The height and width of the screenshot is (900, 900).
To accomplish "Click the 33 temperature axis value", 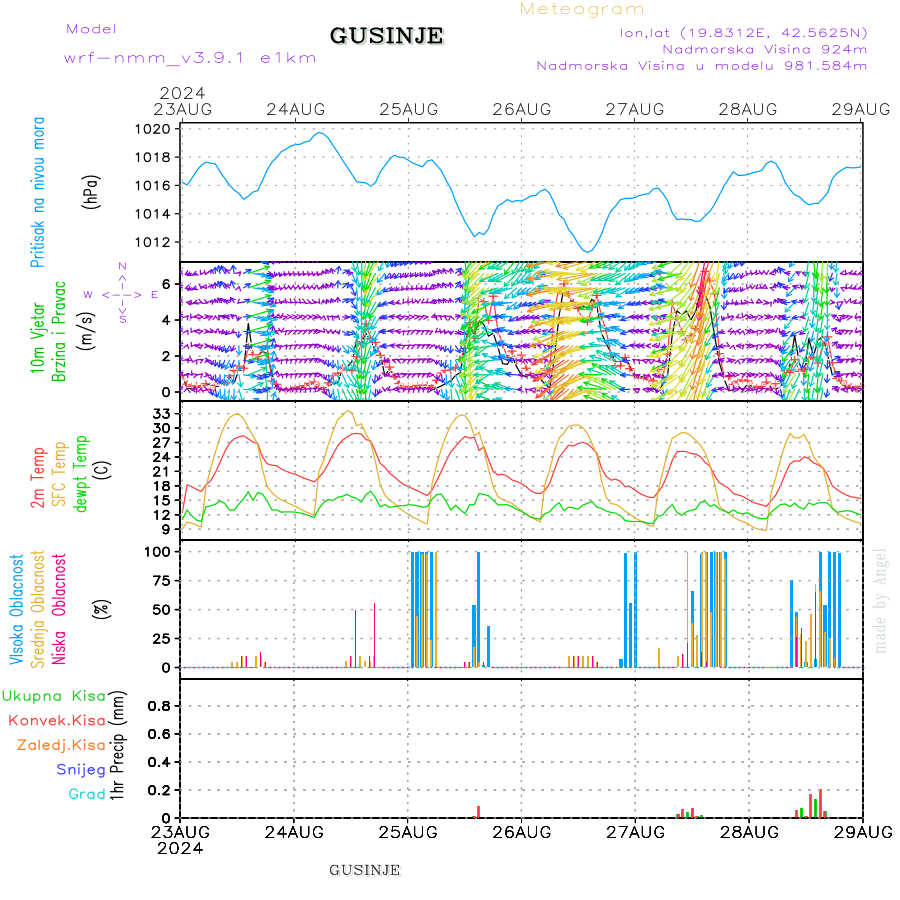I will coord(162,414).
